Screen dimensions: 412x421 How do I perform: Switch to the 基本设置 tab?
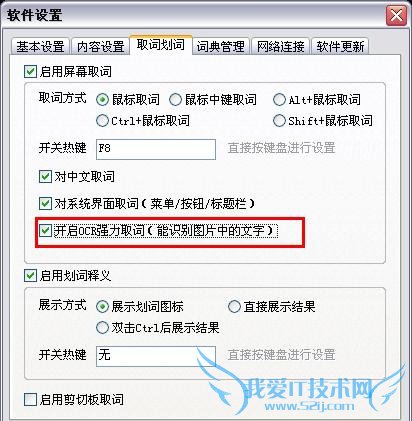(x=40, y=46)
